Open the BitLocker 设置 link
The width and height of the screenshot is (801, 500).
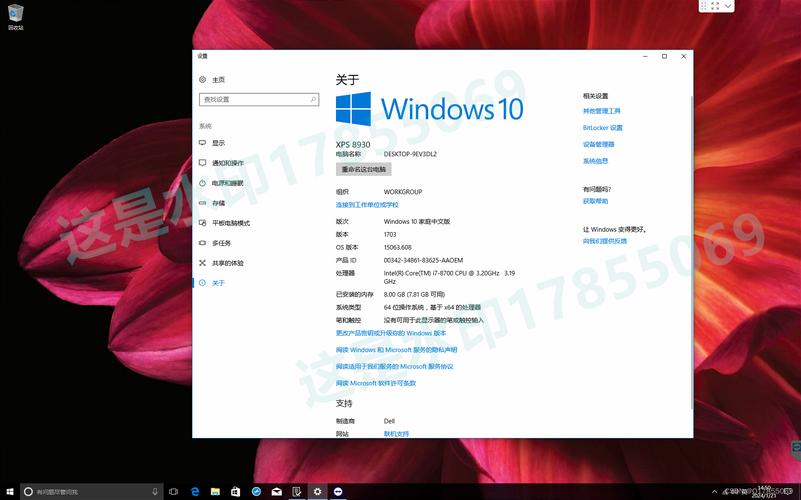coord(602,128)
